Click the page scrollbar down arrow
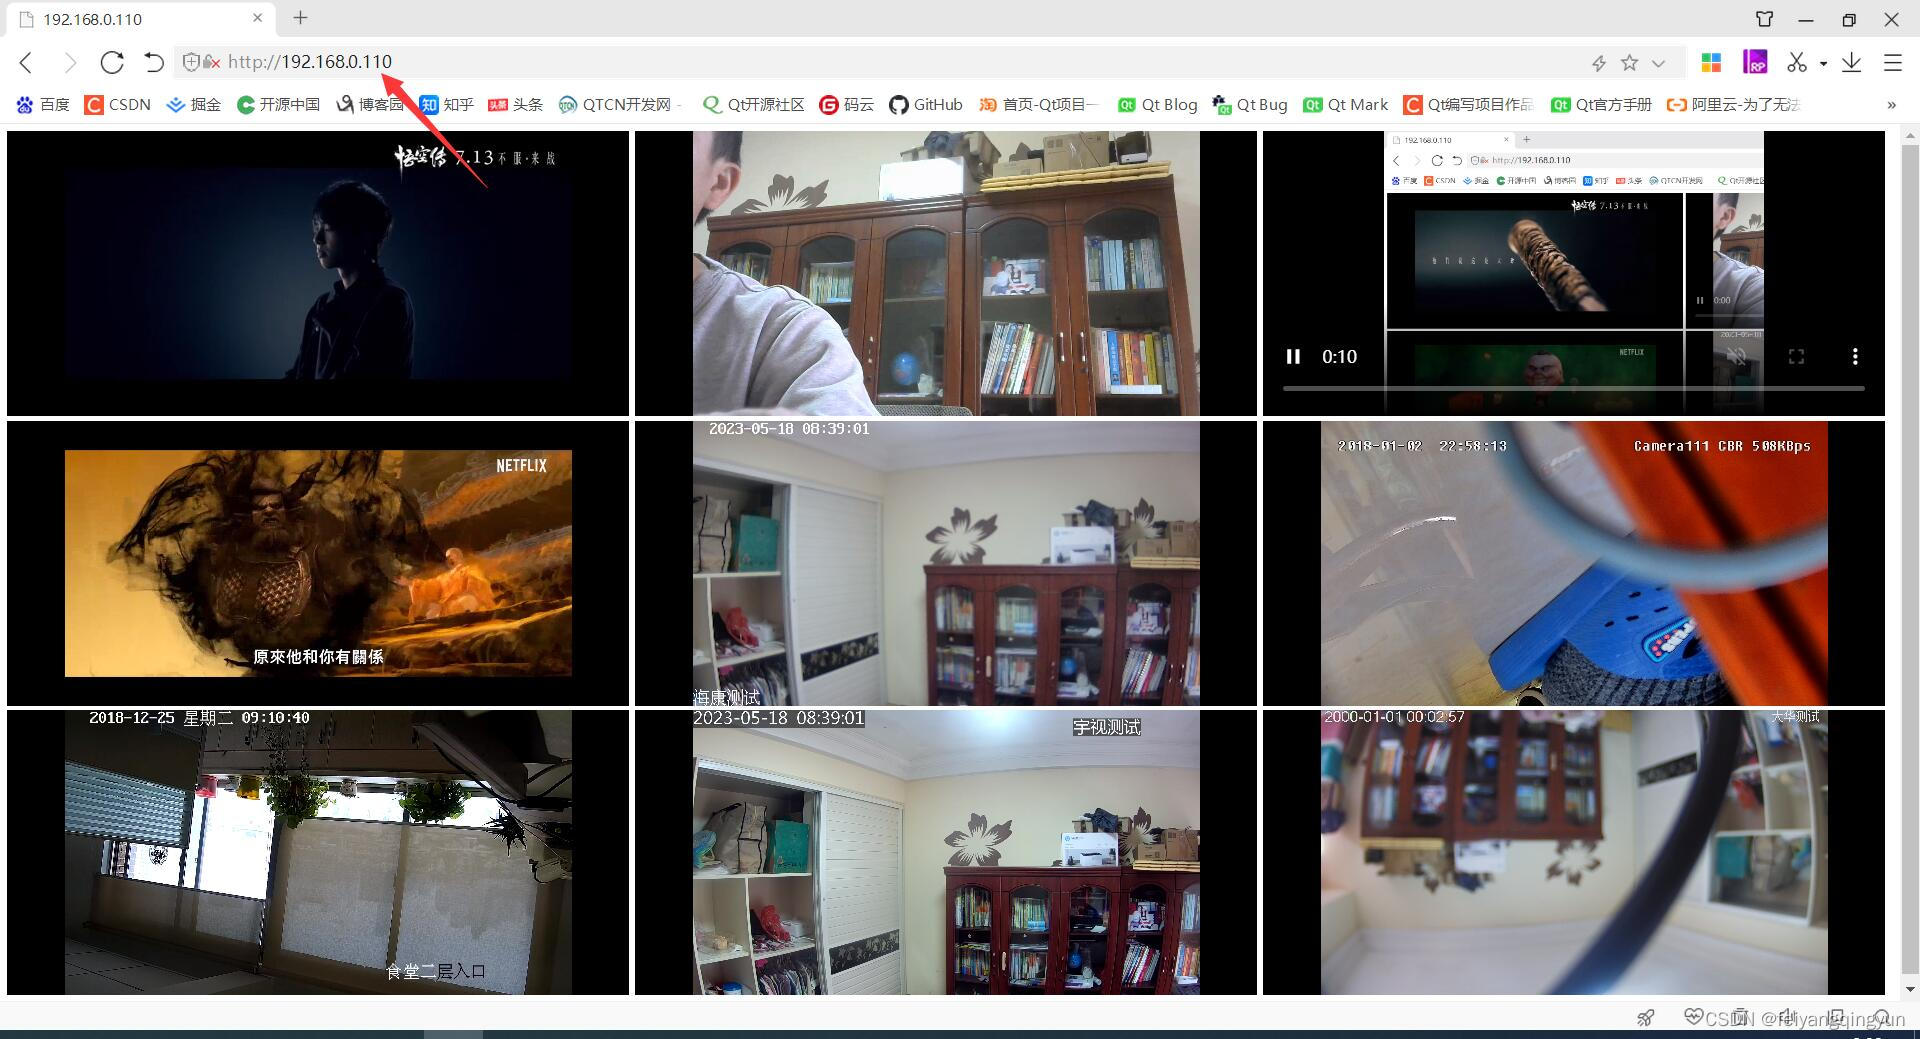The image size is (1920, 1039). [1910, 989]
